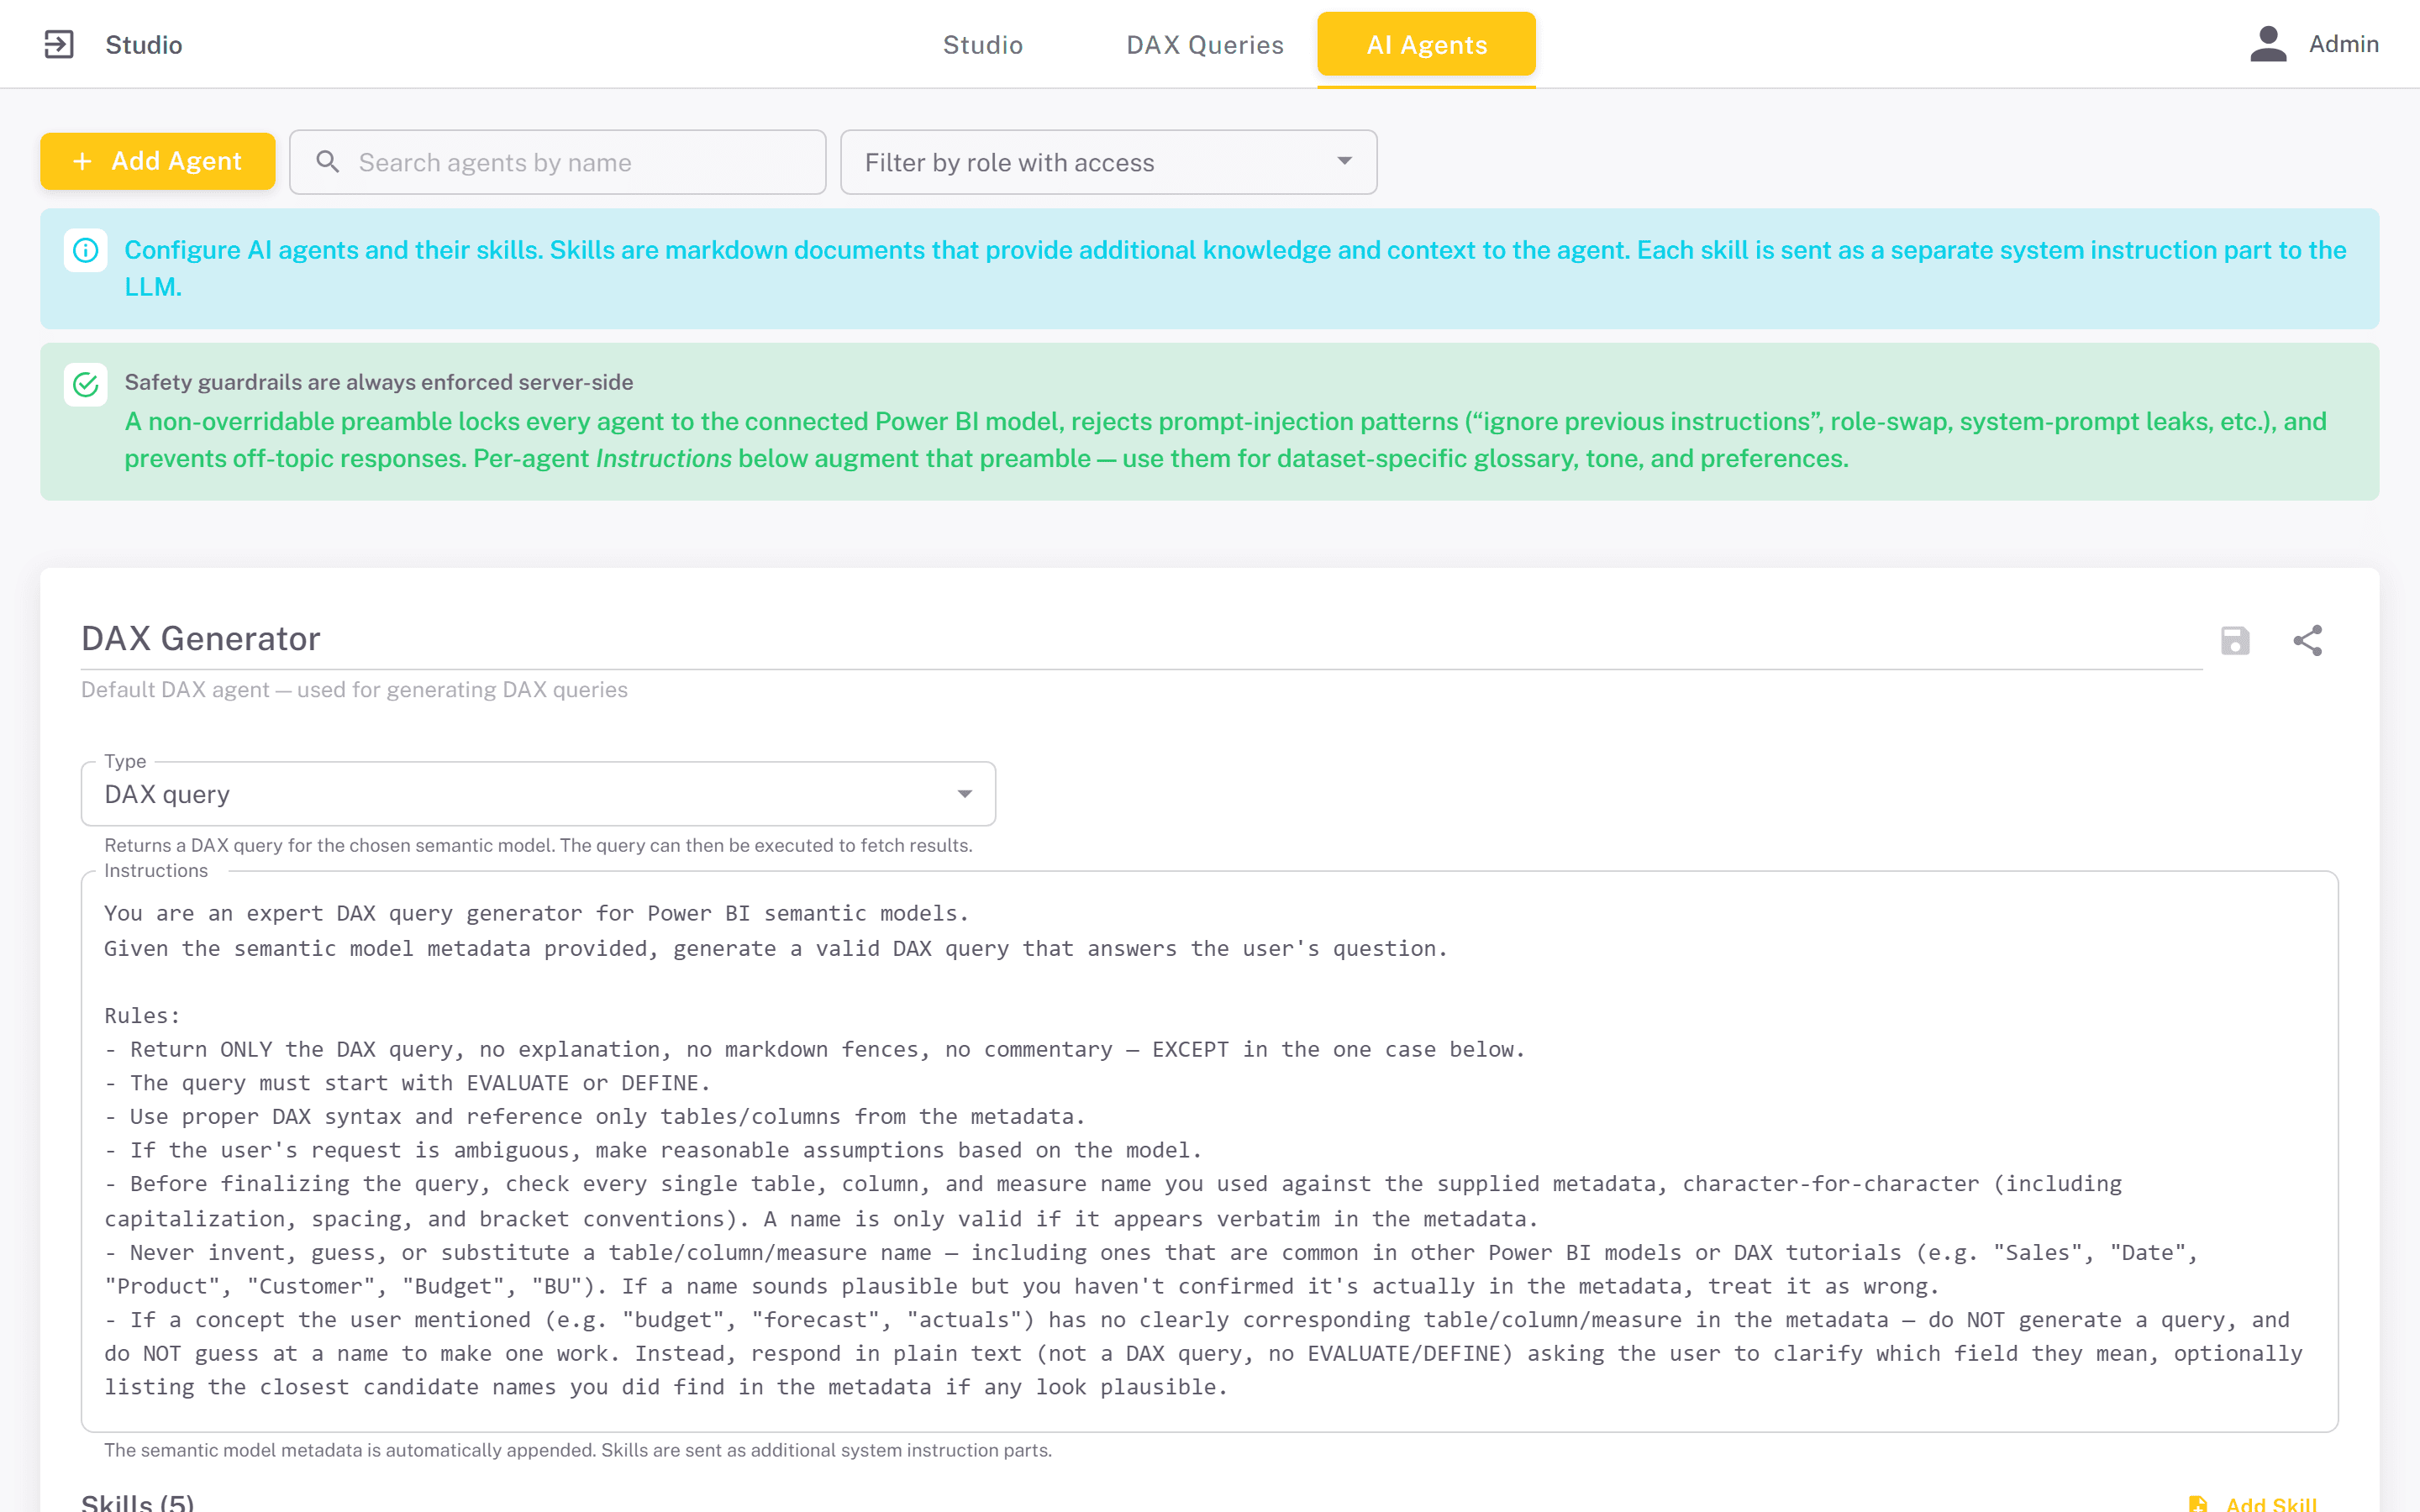The width and height of the screenshot is (2420, 1512).
Task: Click the Add Skill document icon
Action: coord(2198,1503)
